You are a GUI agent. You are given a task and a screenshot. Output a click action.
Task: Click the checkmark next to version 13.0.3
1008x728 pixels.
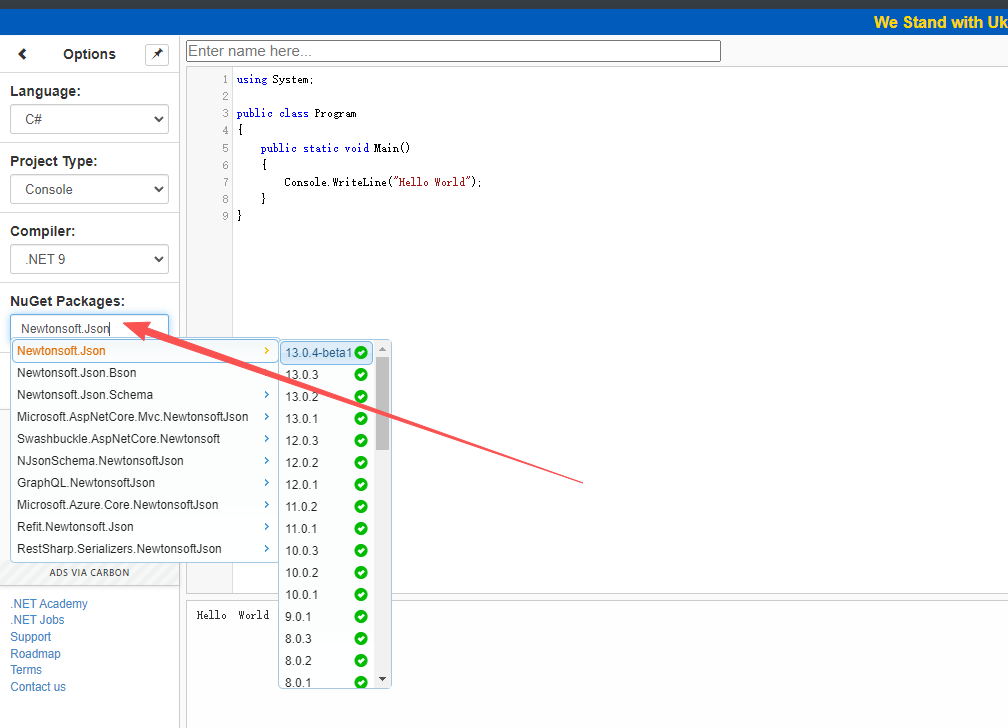[x=361, y=374]
